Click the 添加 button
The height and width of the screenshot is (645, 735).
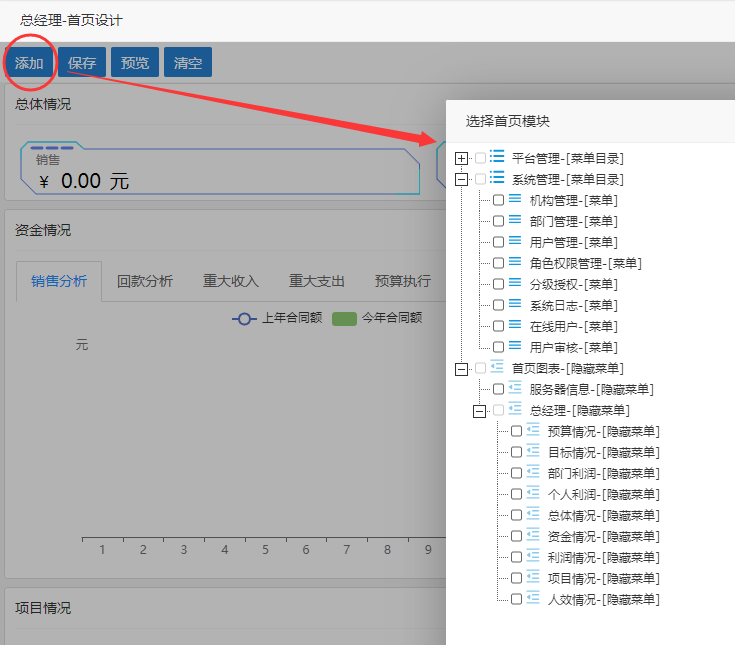(x=29, y=63)
